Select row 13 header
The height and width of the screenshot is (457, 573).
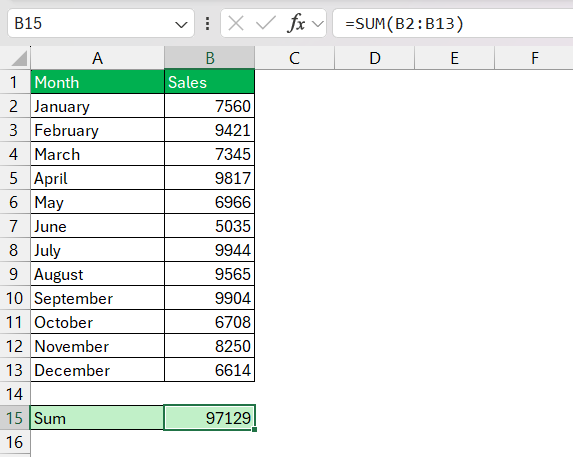point(15,370)
